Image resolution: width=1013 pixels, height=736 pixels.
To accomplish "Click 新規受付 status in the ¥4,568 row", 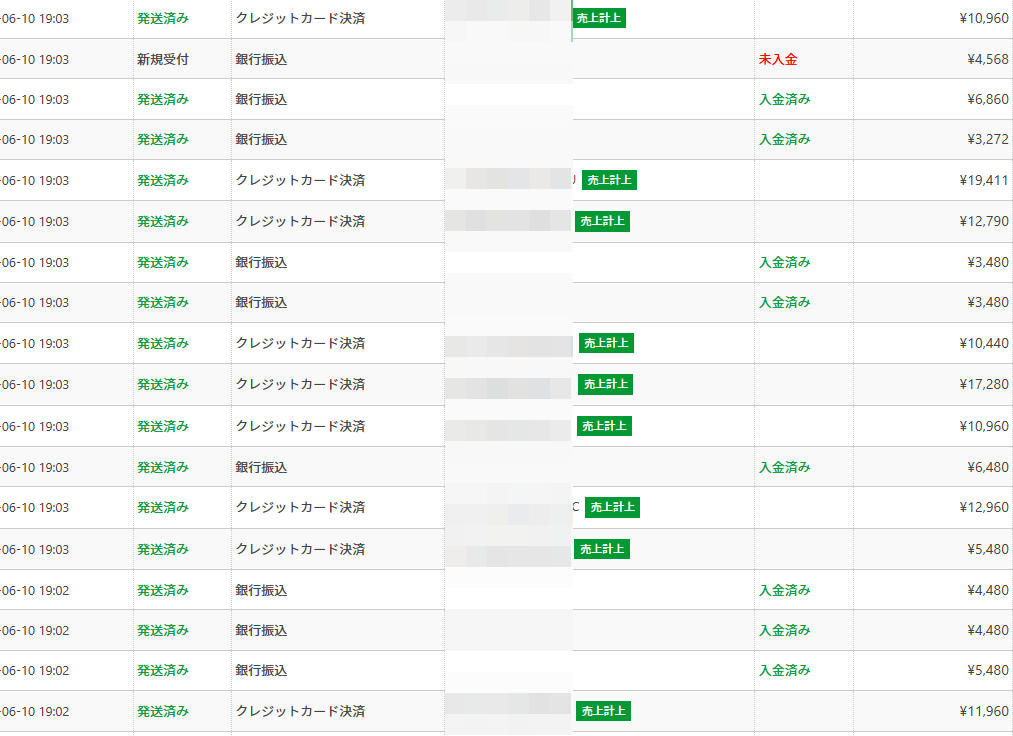I will pos(163,60).
